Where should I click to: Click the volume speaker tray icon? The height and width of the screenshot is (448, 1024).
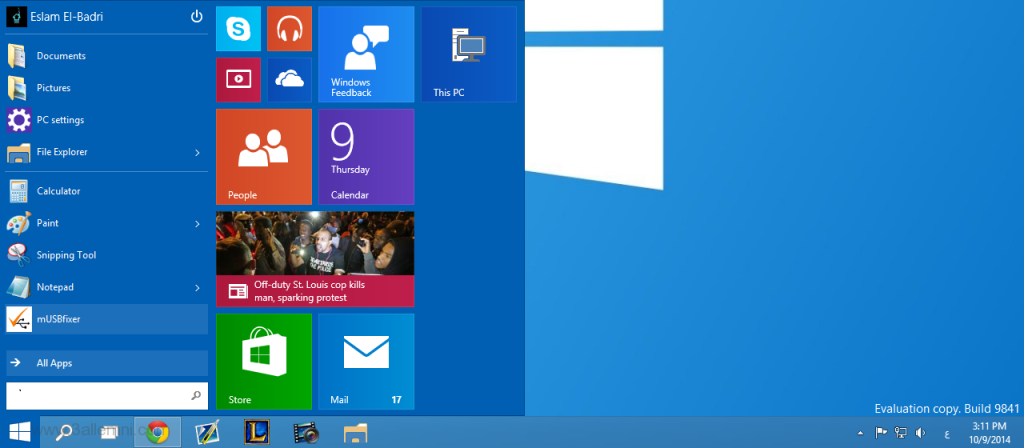coord(921,432)
